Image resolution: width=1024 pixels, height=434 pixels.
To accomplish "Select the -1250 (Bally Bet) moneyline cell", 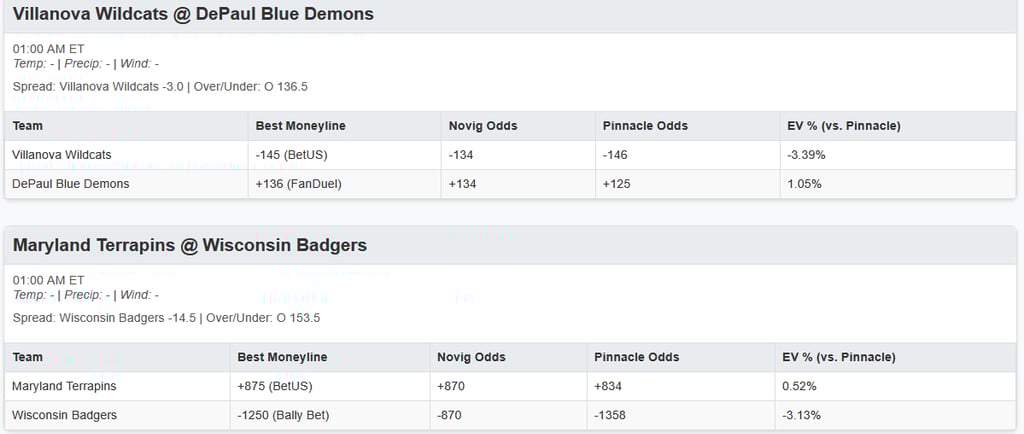I will click(283, 415).
